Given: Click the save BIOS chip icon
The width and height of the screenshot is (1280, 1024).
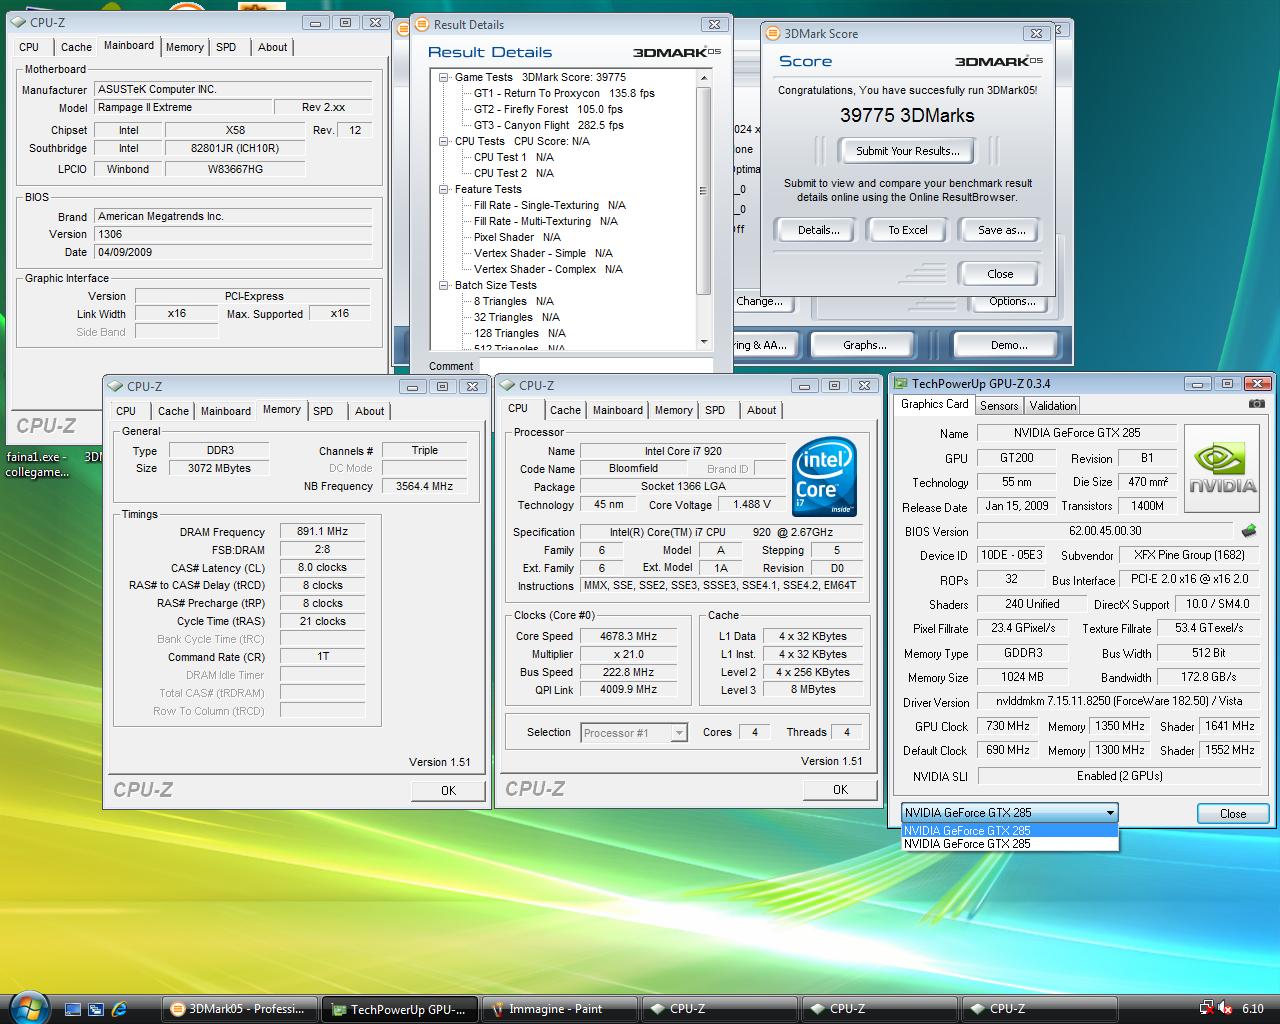Looking at the screenshot, I should (1249, 531).
